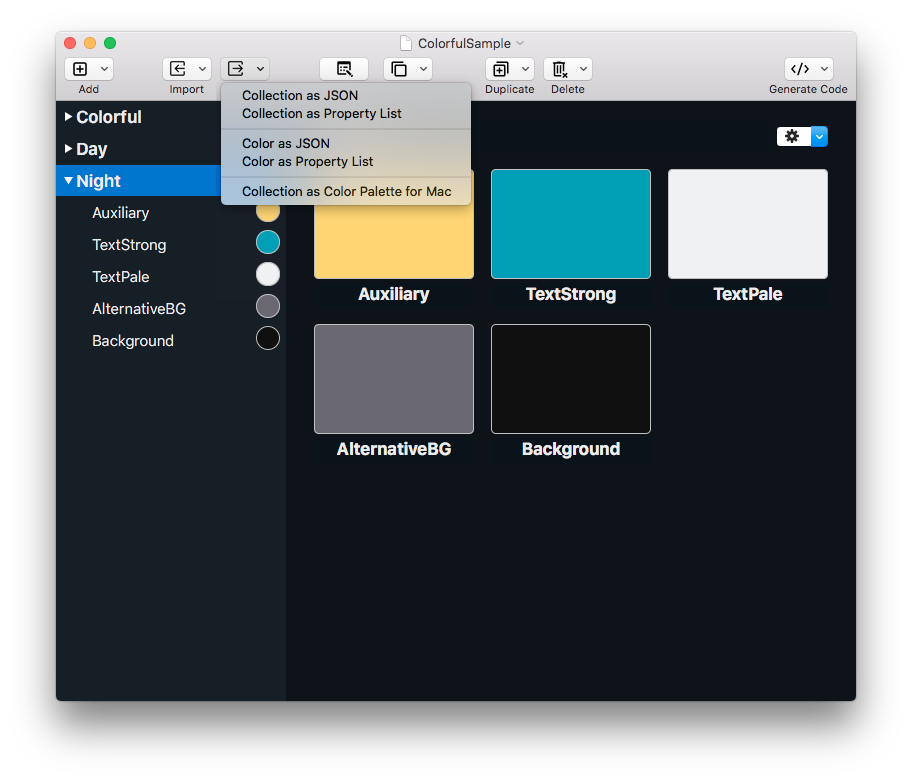
Task: Open the blue dropdown beside the gear button
Action: pyautogui.click(x=819, y=136)
